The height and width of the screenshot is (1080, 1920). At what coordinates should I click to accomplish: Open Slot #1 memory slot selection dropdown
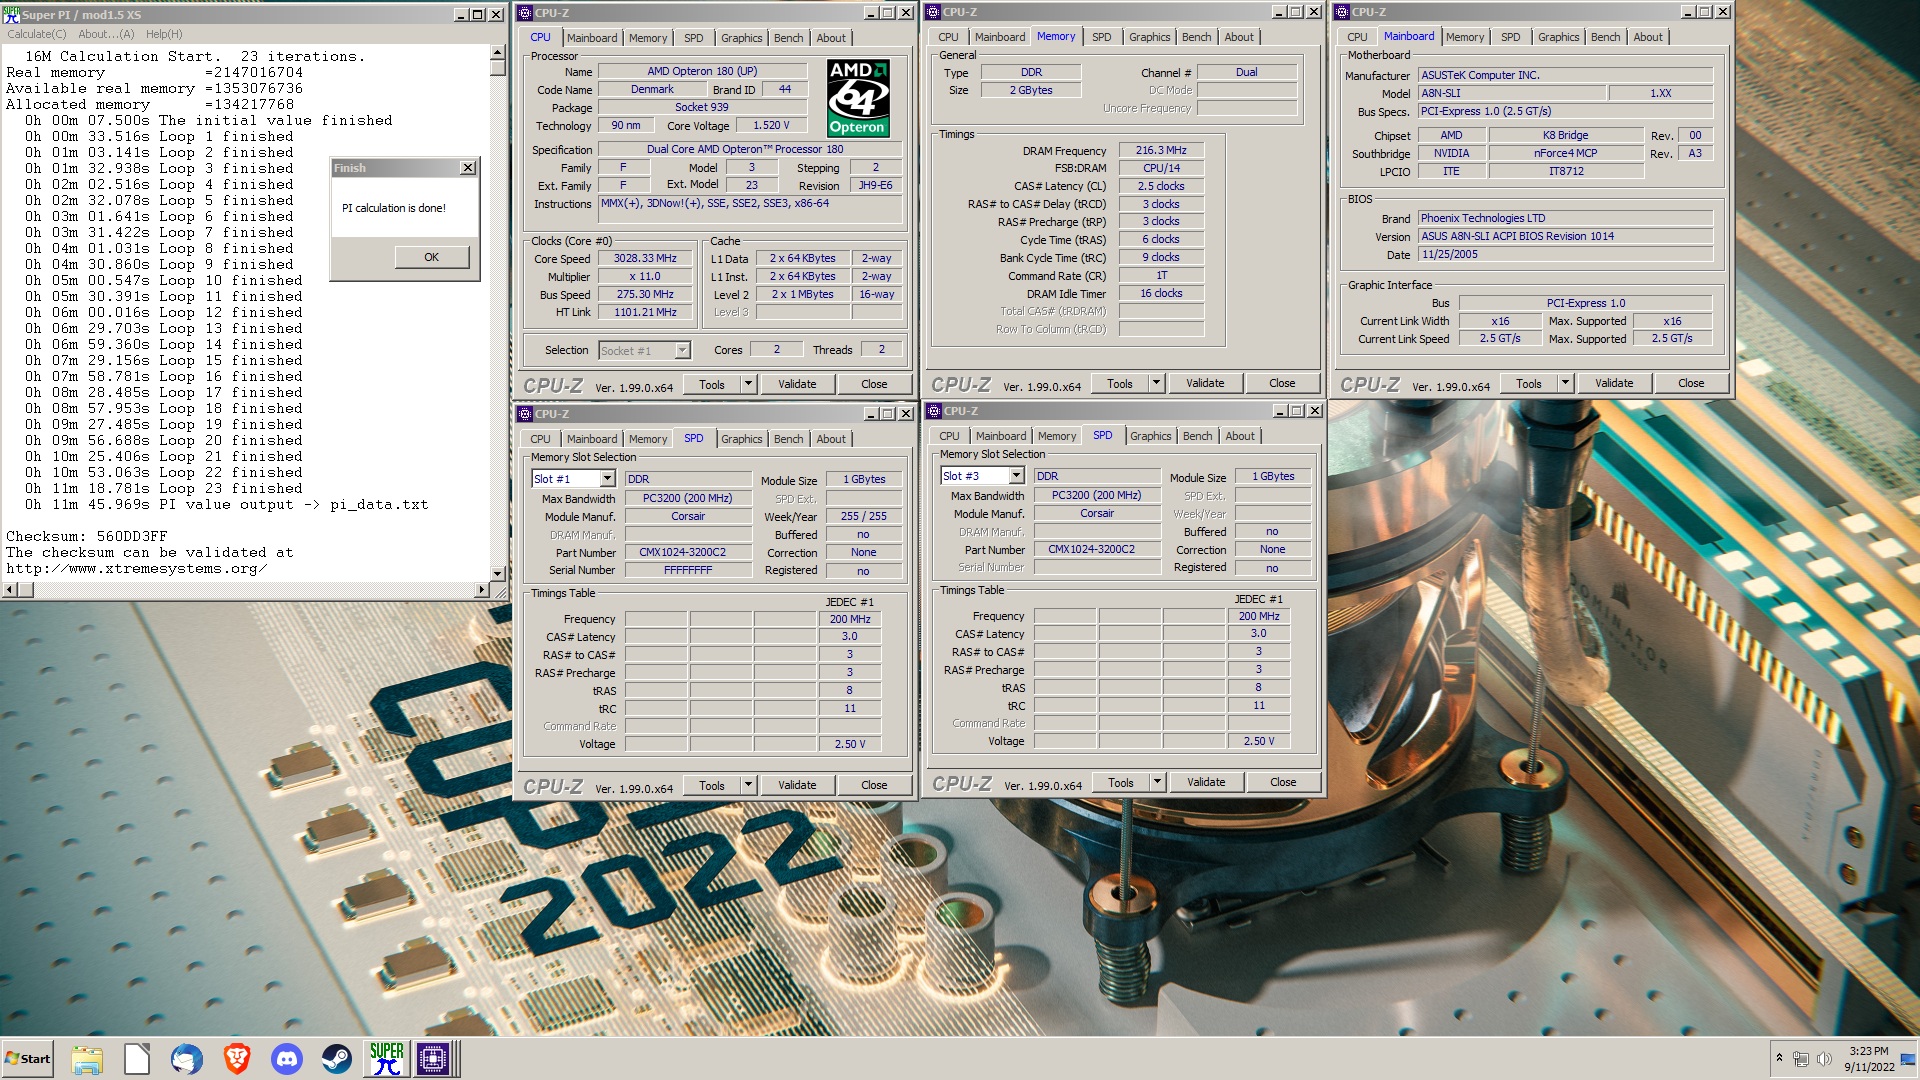(x=607, y=479)
